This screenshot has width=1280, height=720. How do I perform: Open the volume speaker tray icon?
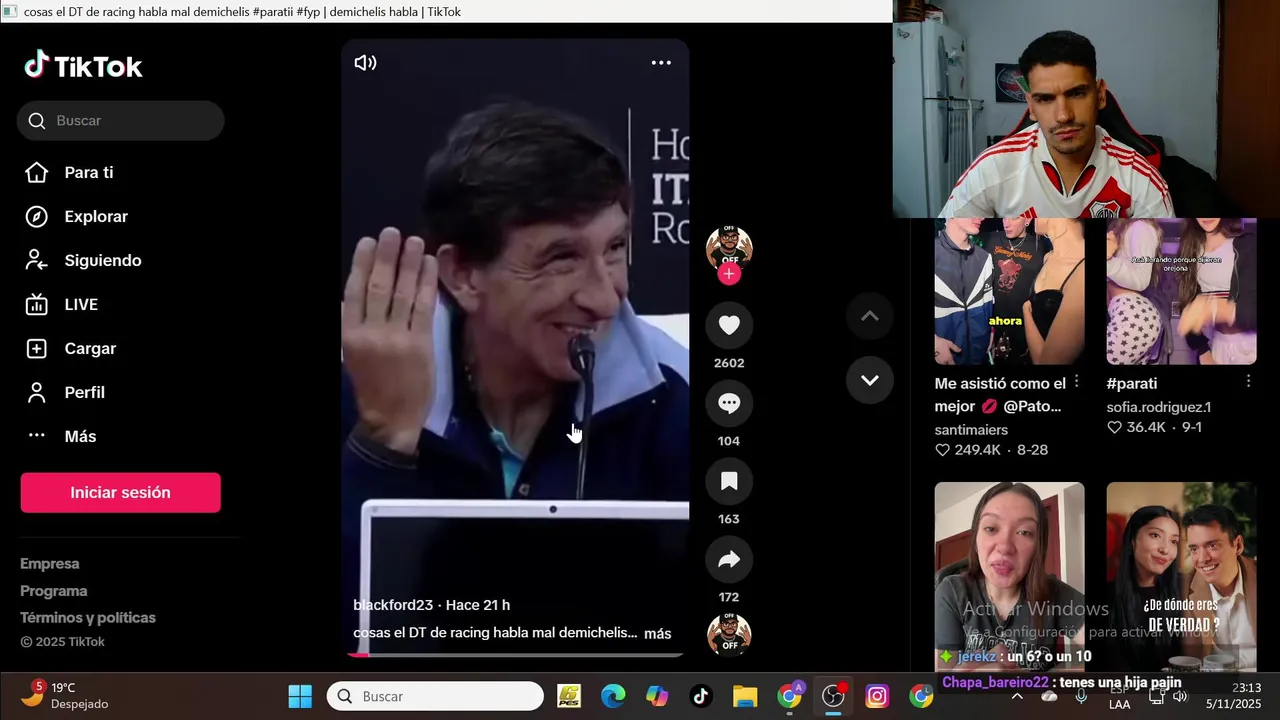point(1180,697)
